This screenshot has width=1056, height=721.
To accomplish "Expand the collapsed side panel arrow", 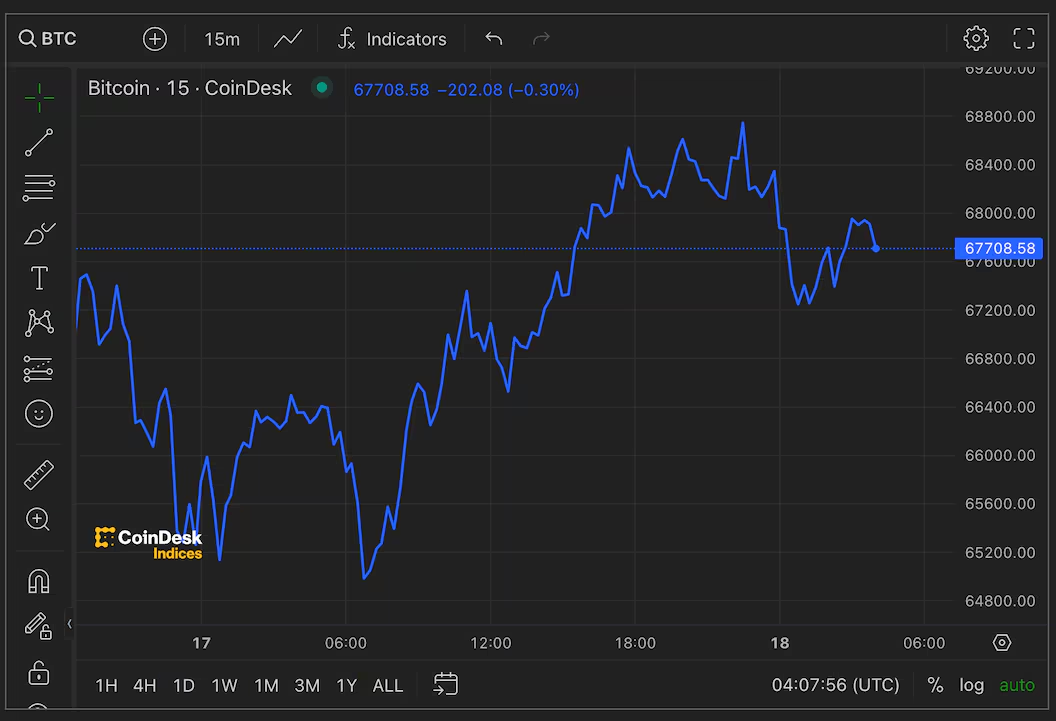I will (x=69, y=624).
